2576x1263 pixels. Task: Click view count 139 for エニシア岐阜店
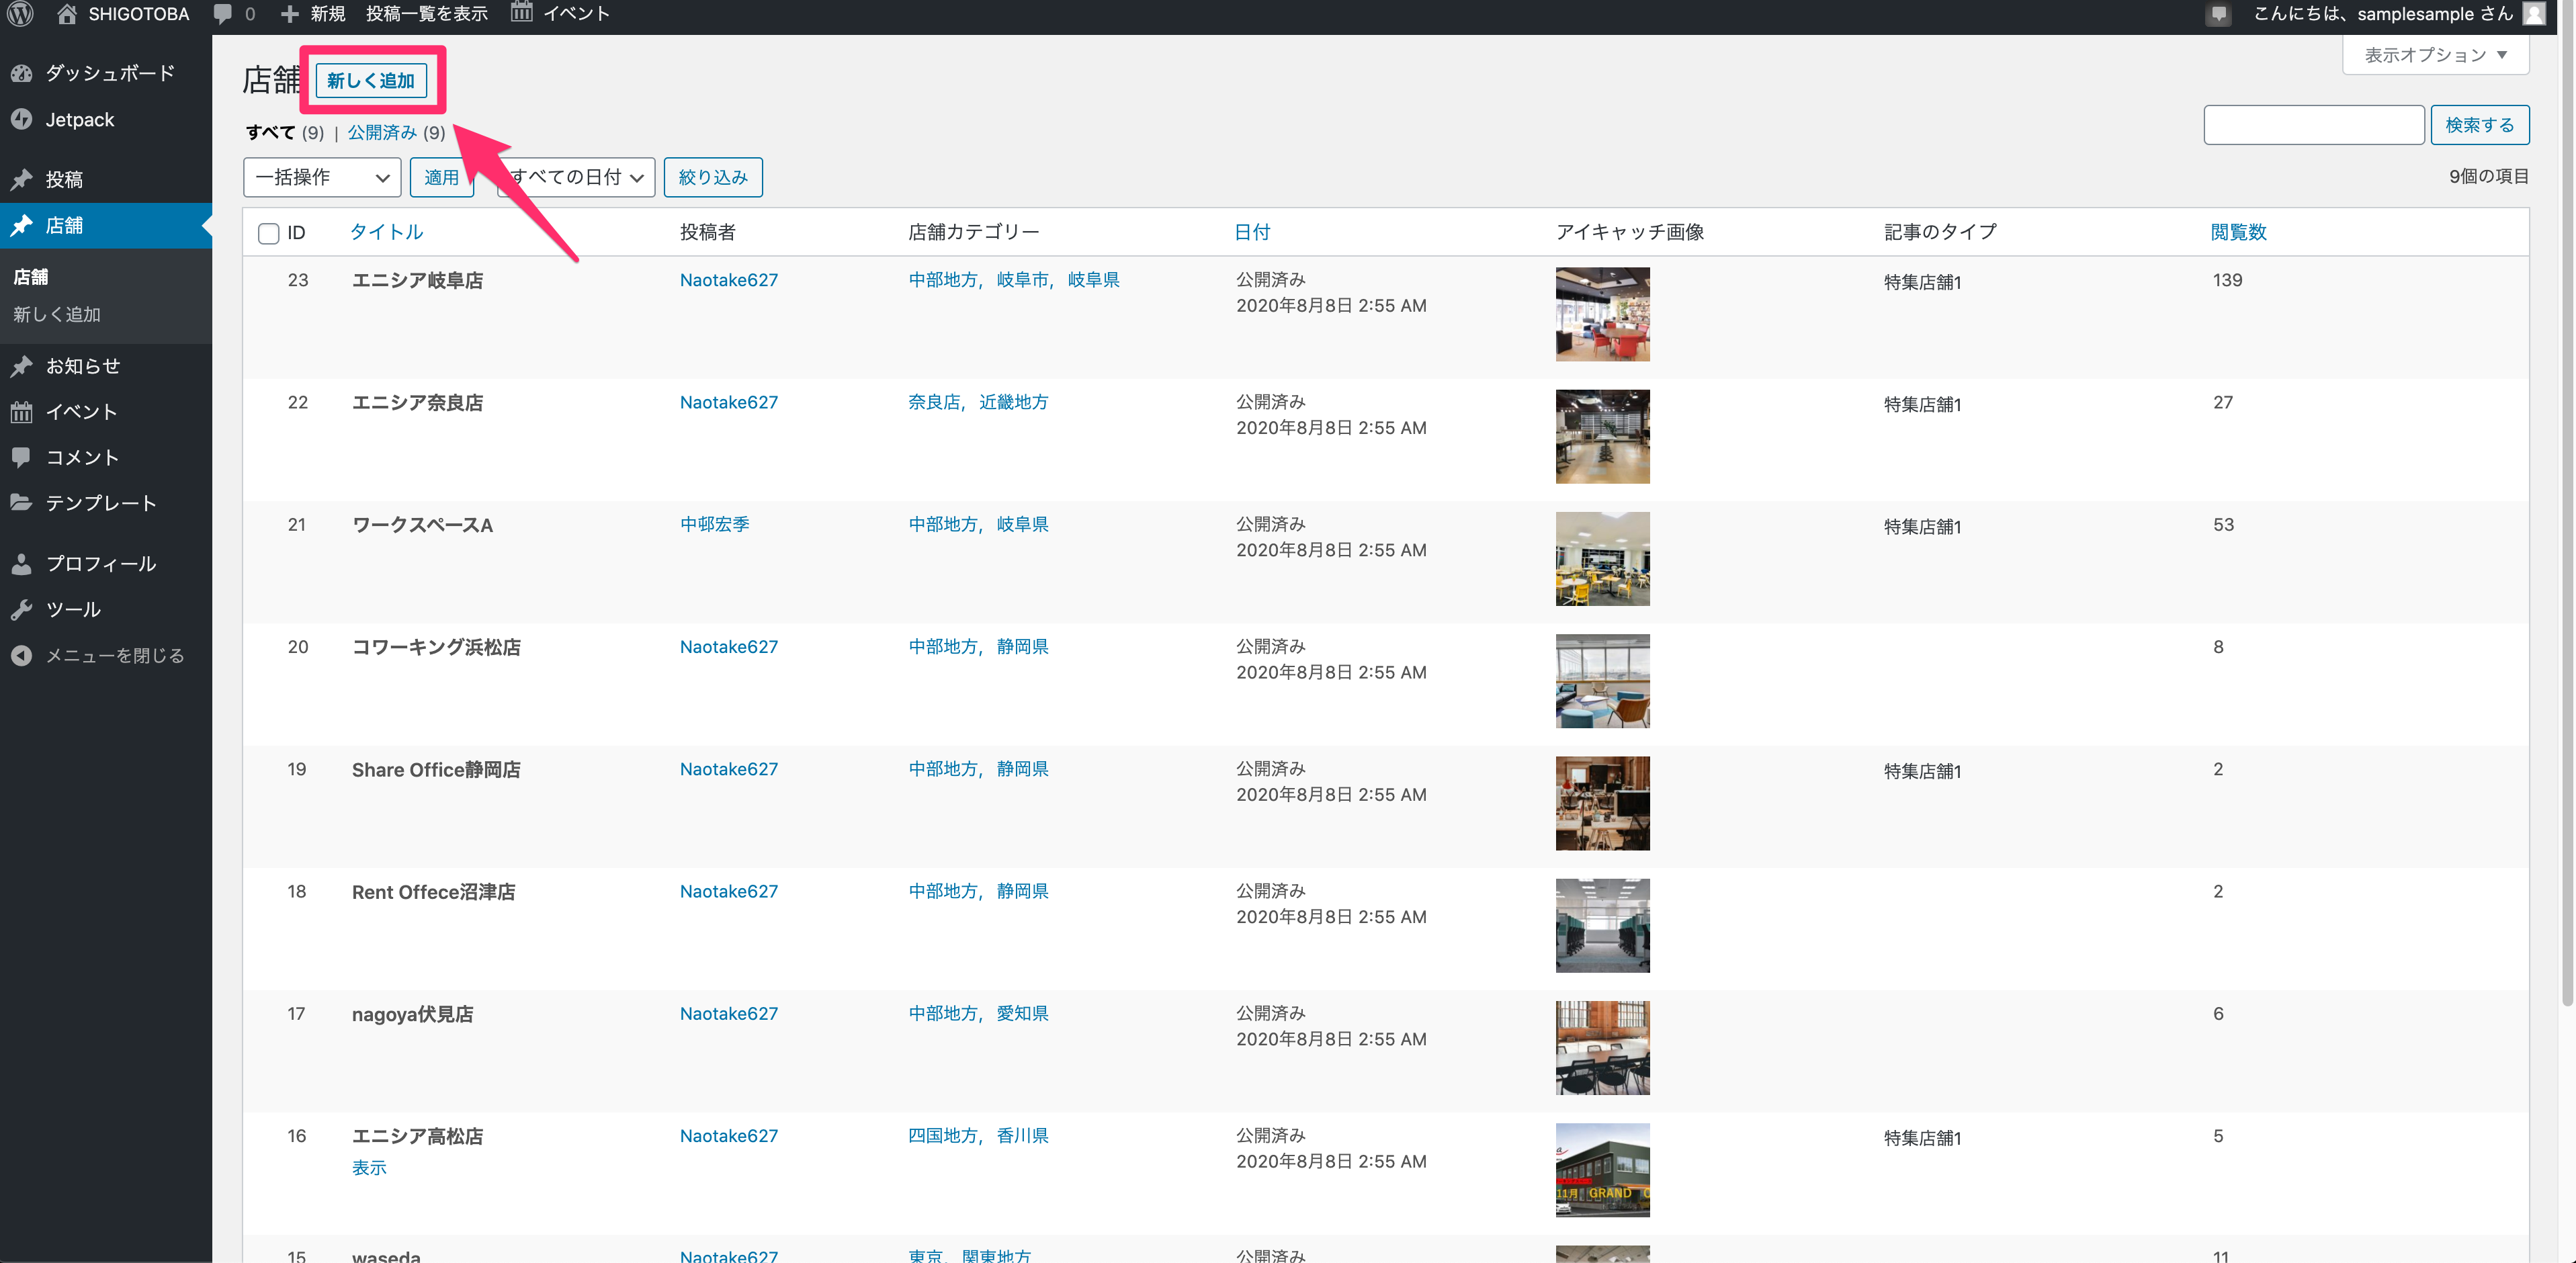[2227, 280]
